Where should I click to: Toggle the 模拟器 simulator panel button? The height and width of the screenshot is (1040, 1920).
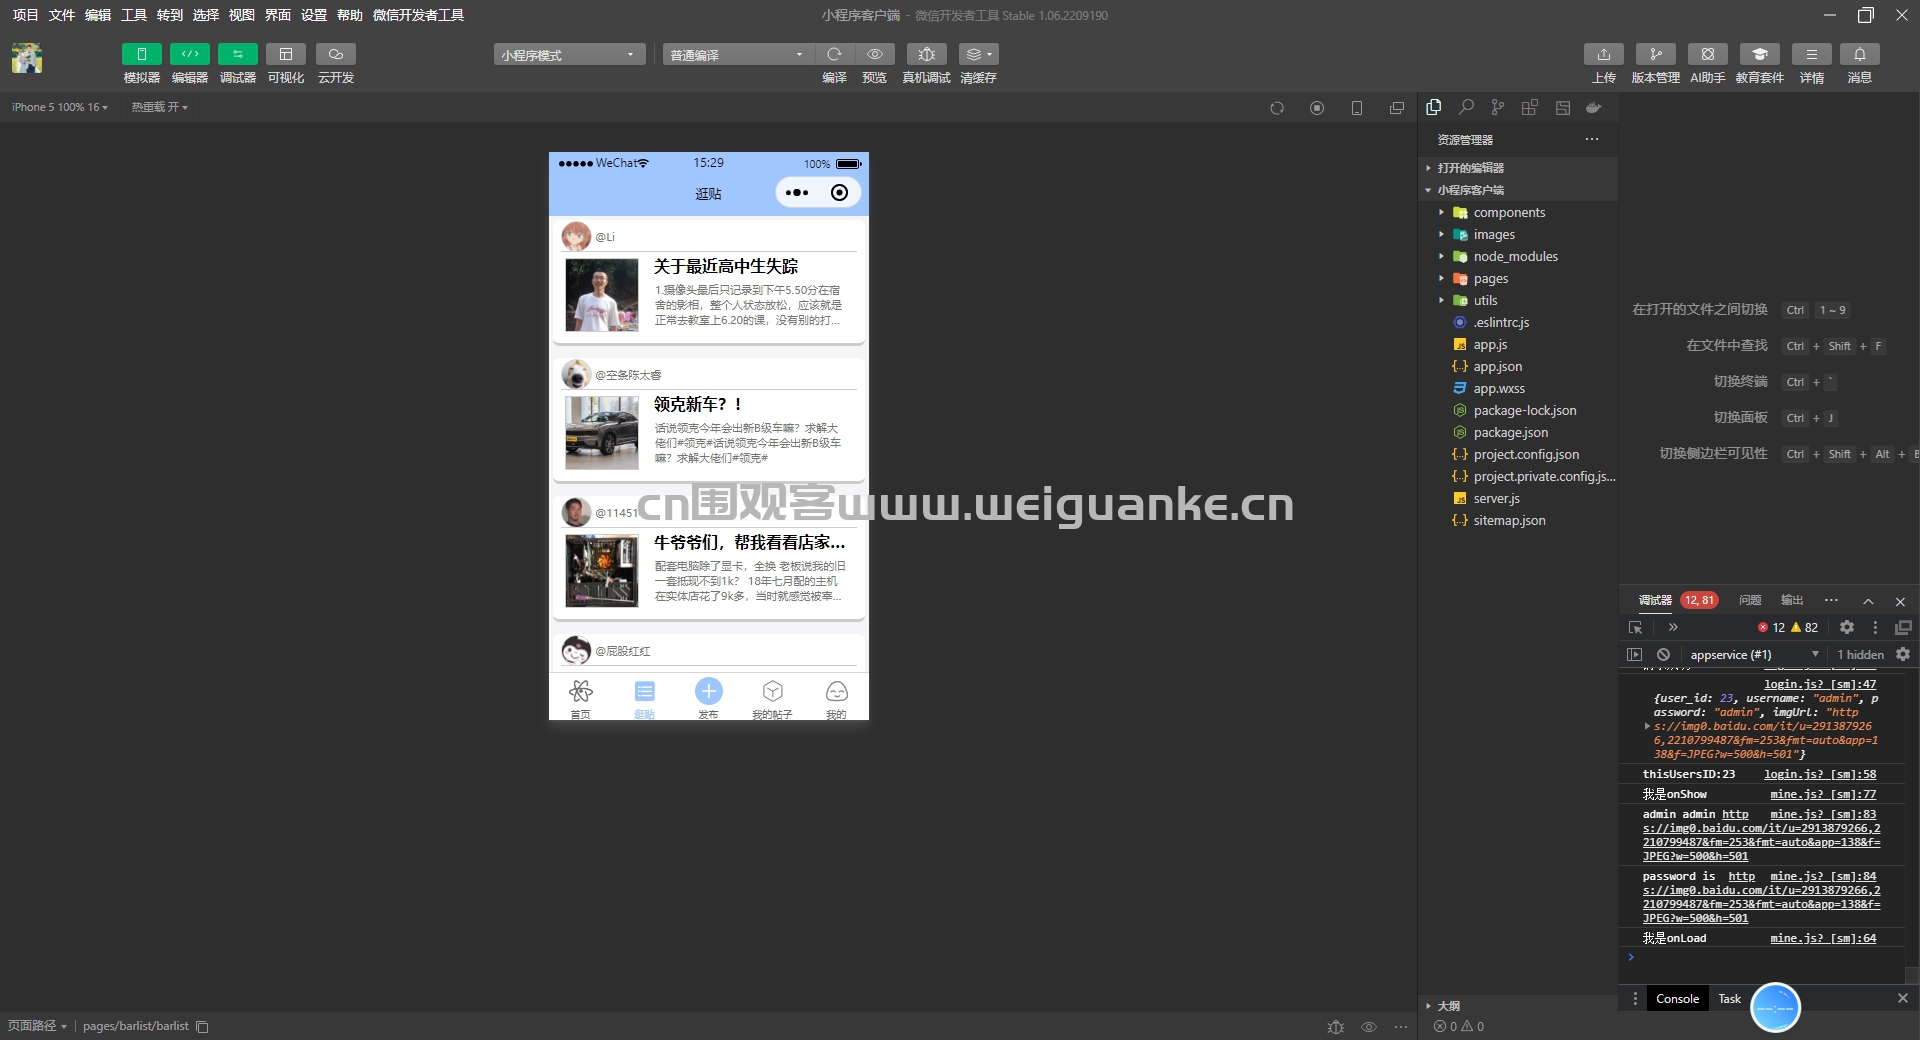(141, 54)
